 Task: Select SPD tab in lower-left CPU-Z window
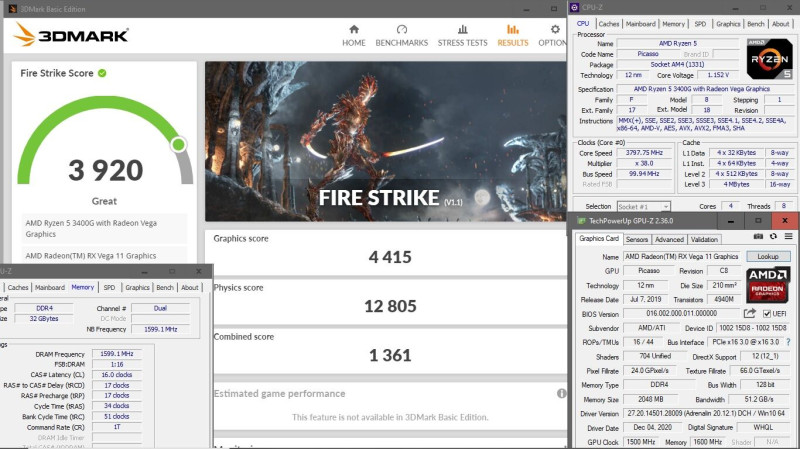point(109,288)
